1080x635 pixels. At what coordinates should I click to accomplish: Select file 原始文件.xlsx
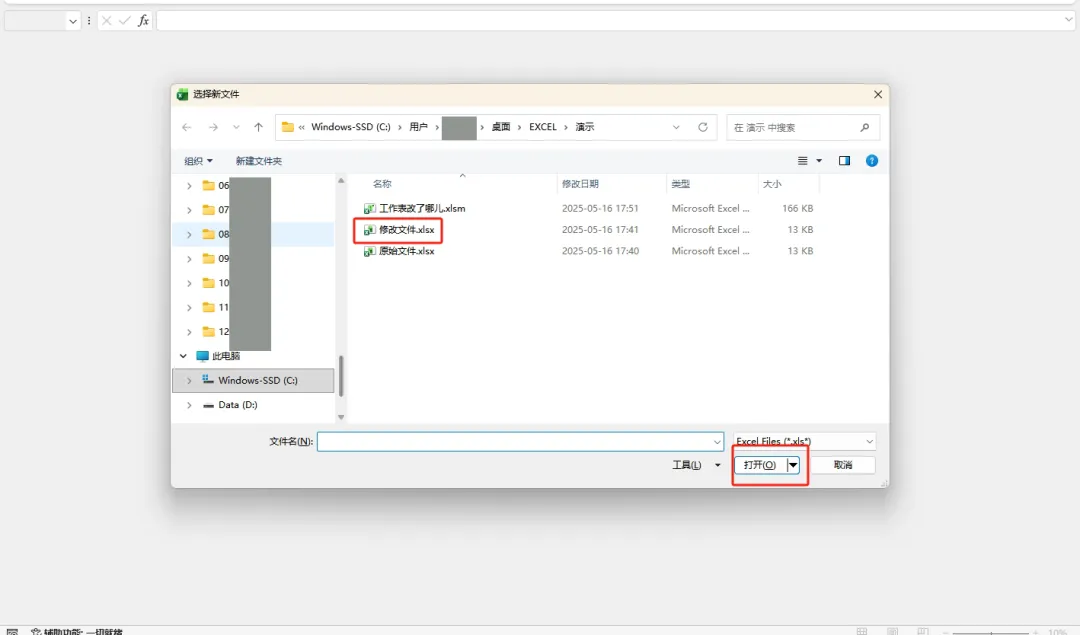point(406,251)
